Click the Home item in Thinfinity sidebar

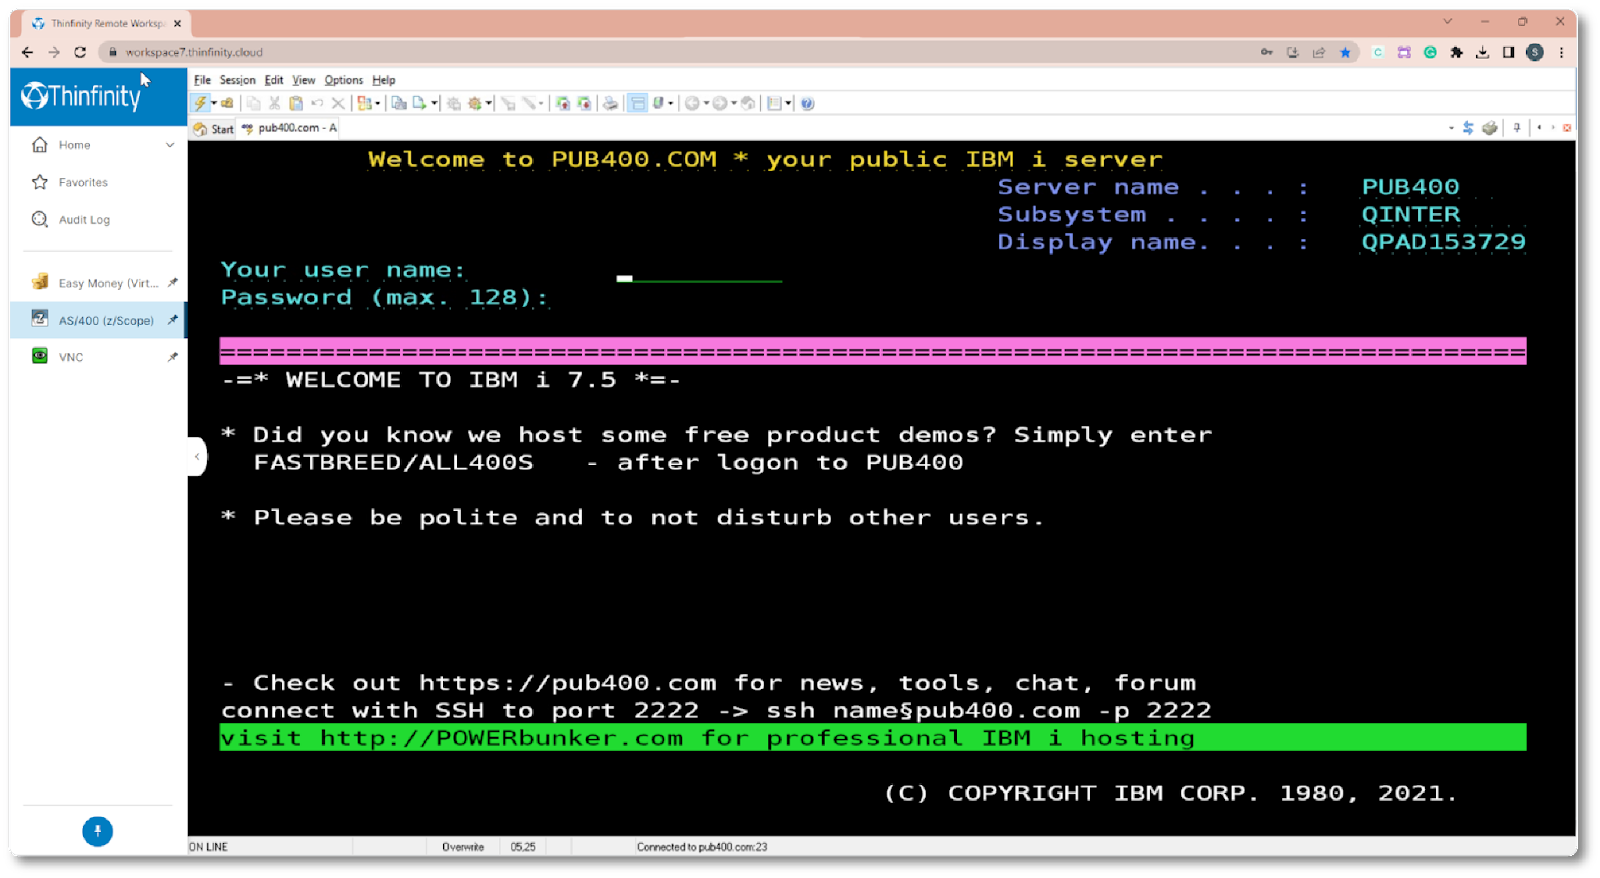coord(74,145)
